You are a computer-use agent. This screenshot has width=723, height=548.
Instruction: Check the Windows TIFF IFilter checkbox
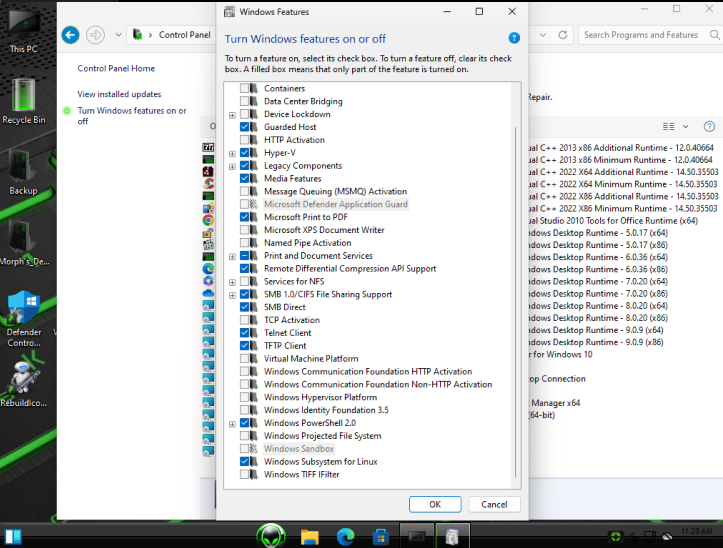[244, 474]
